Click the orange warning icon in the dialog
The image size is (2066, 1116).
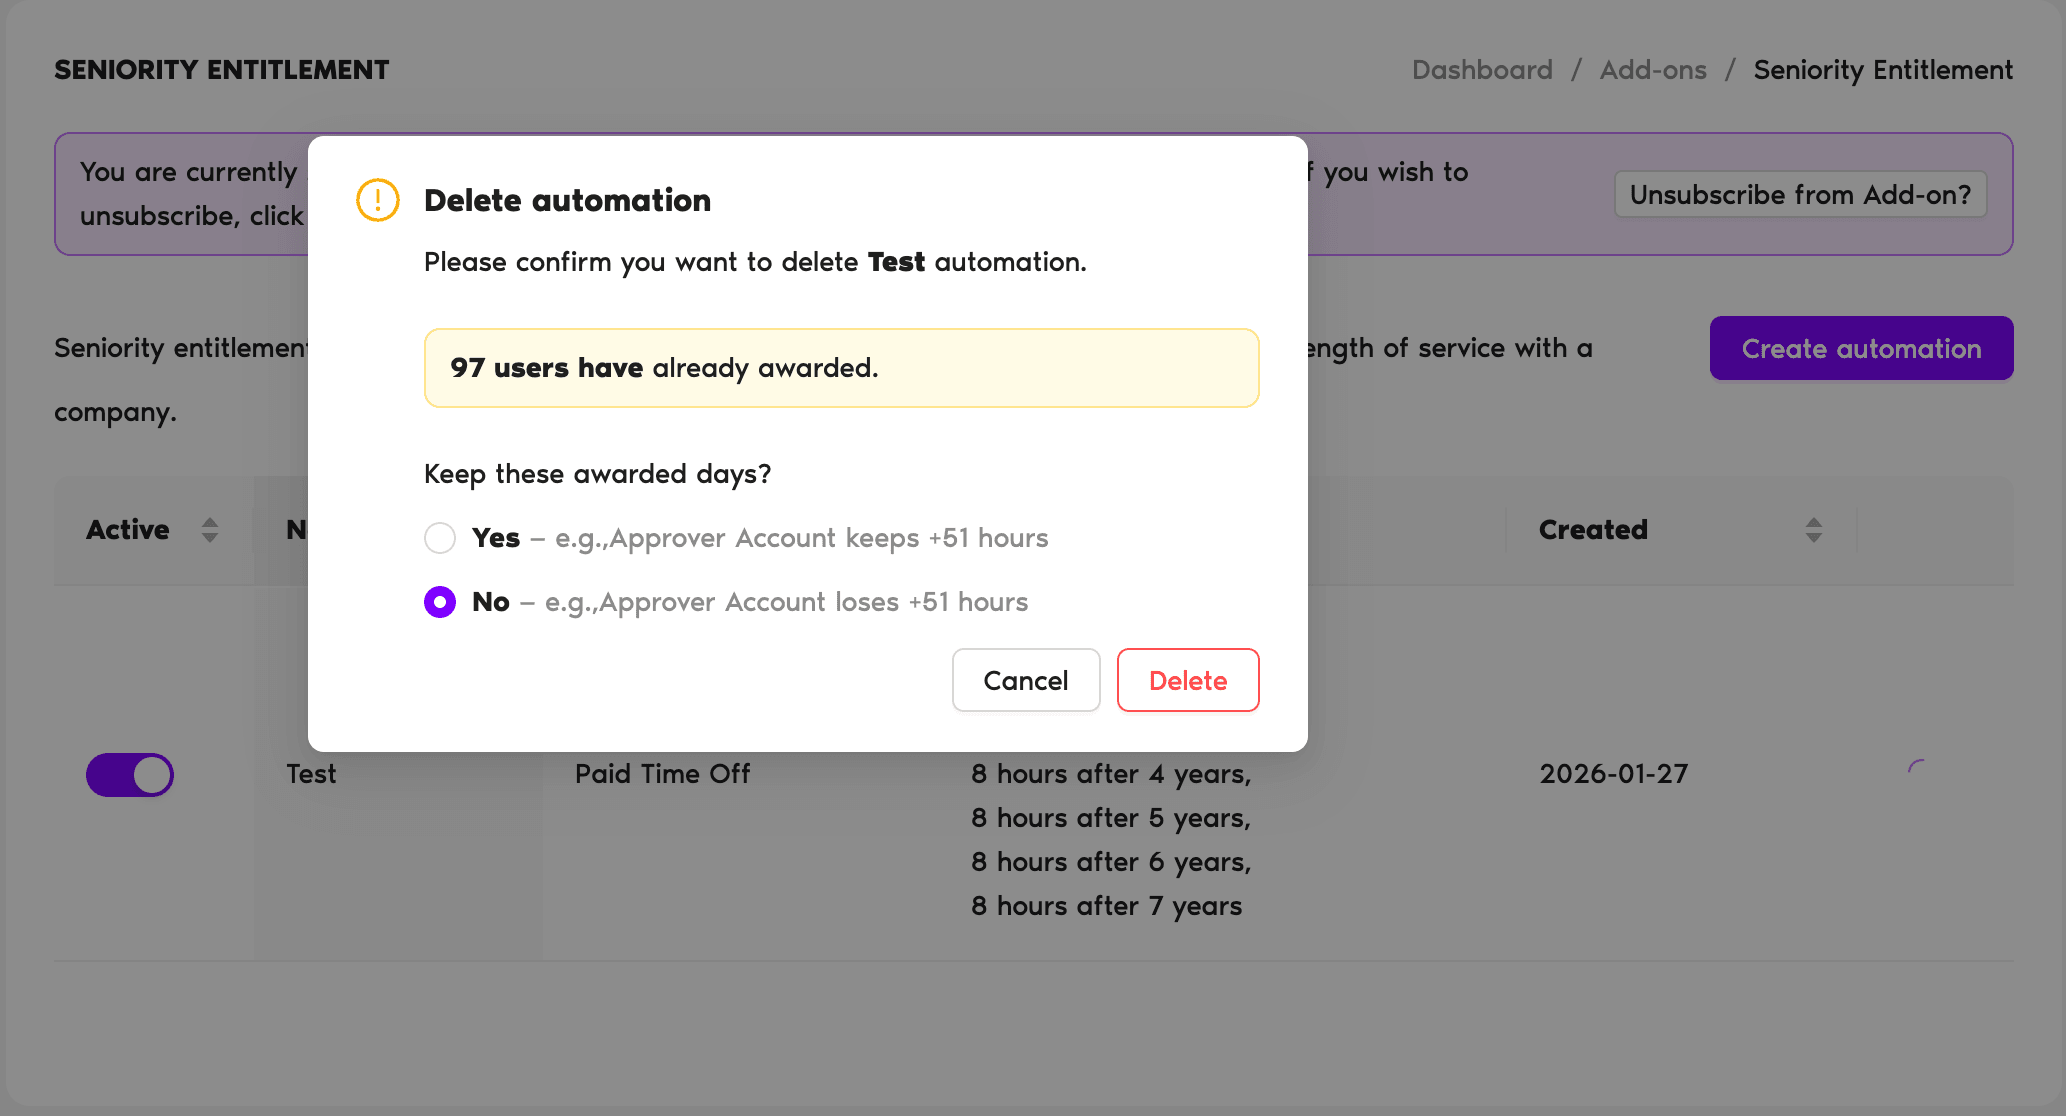[x=378, y=200]
